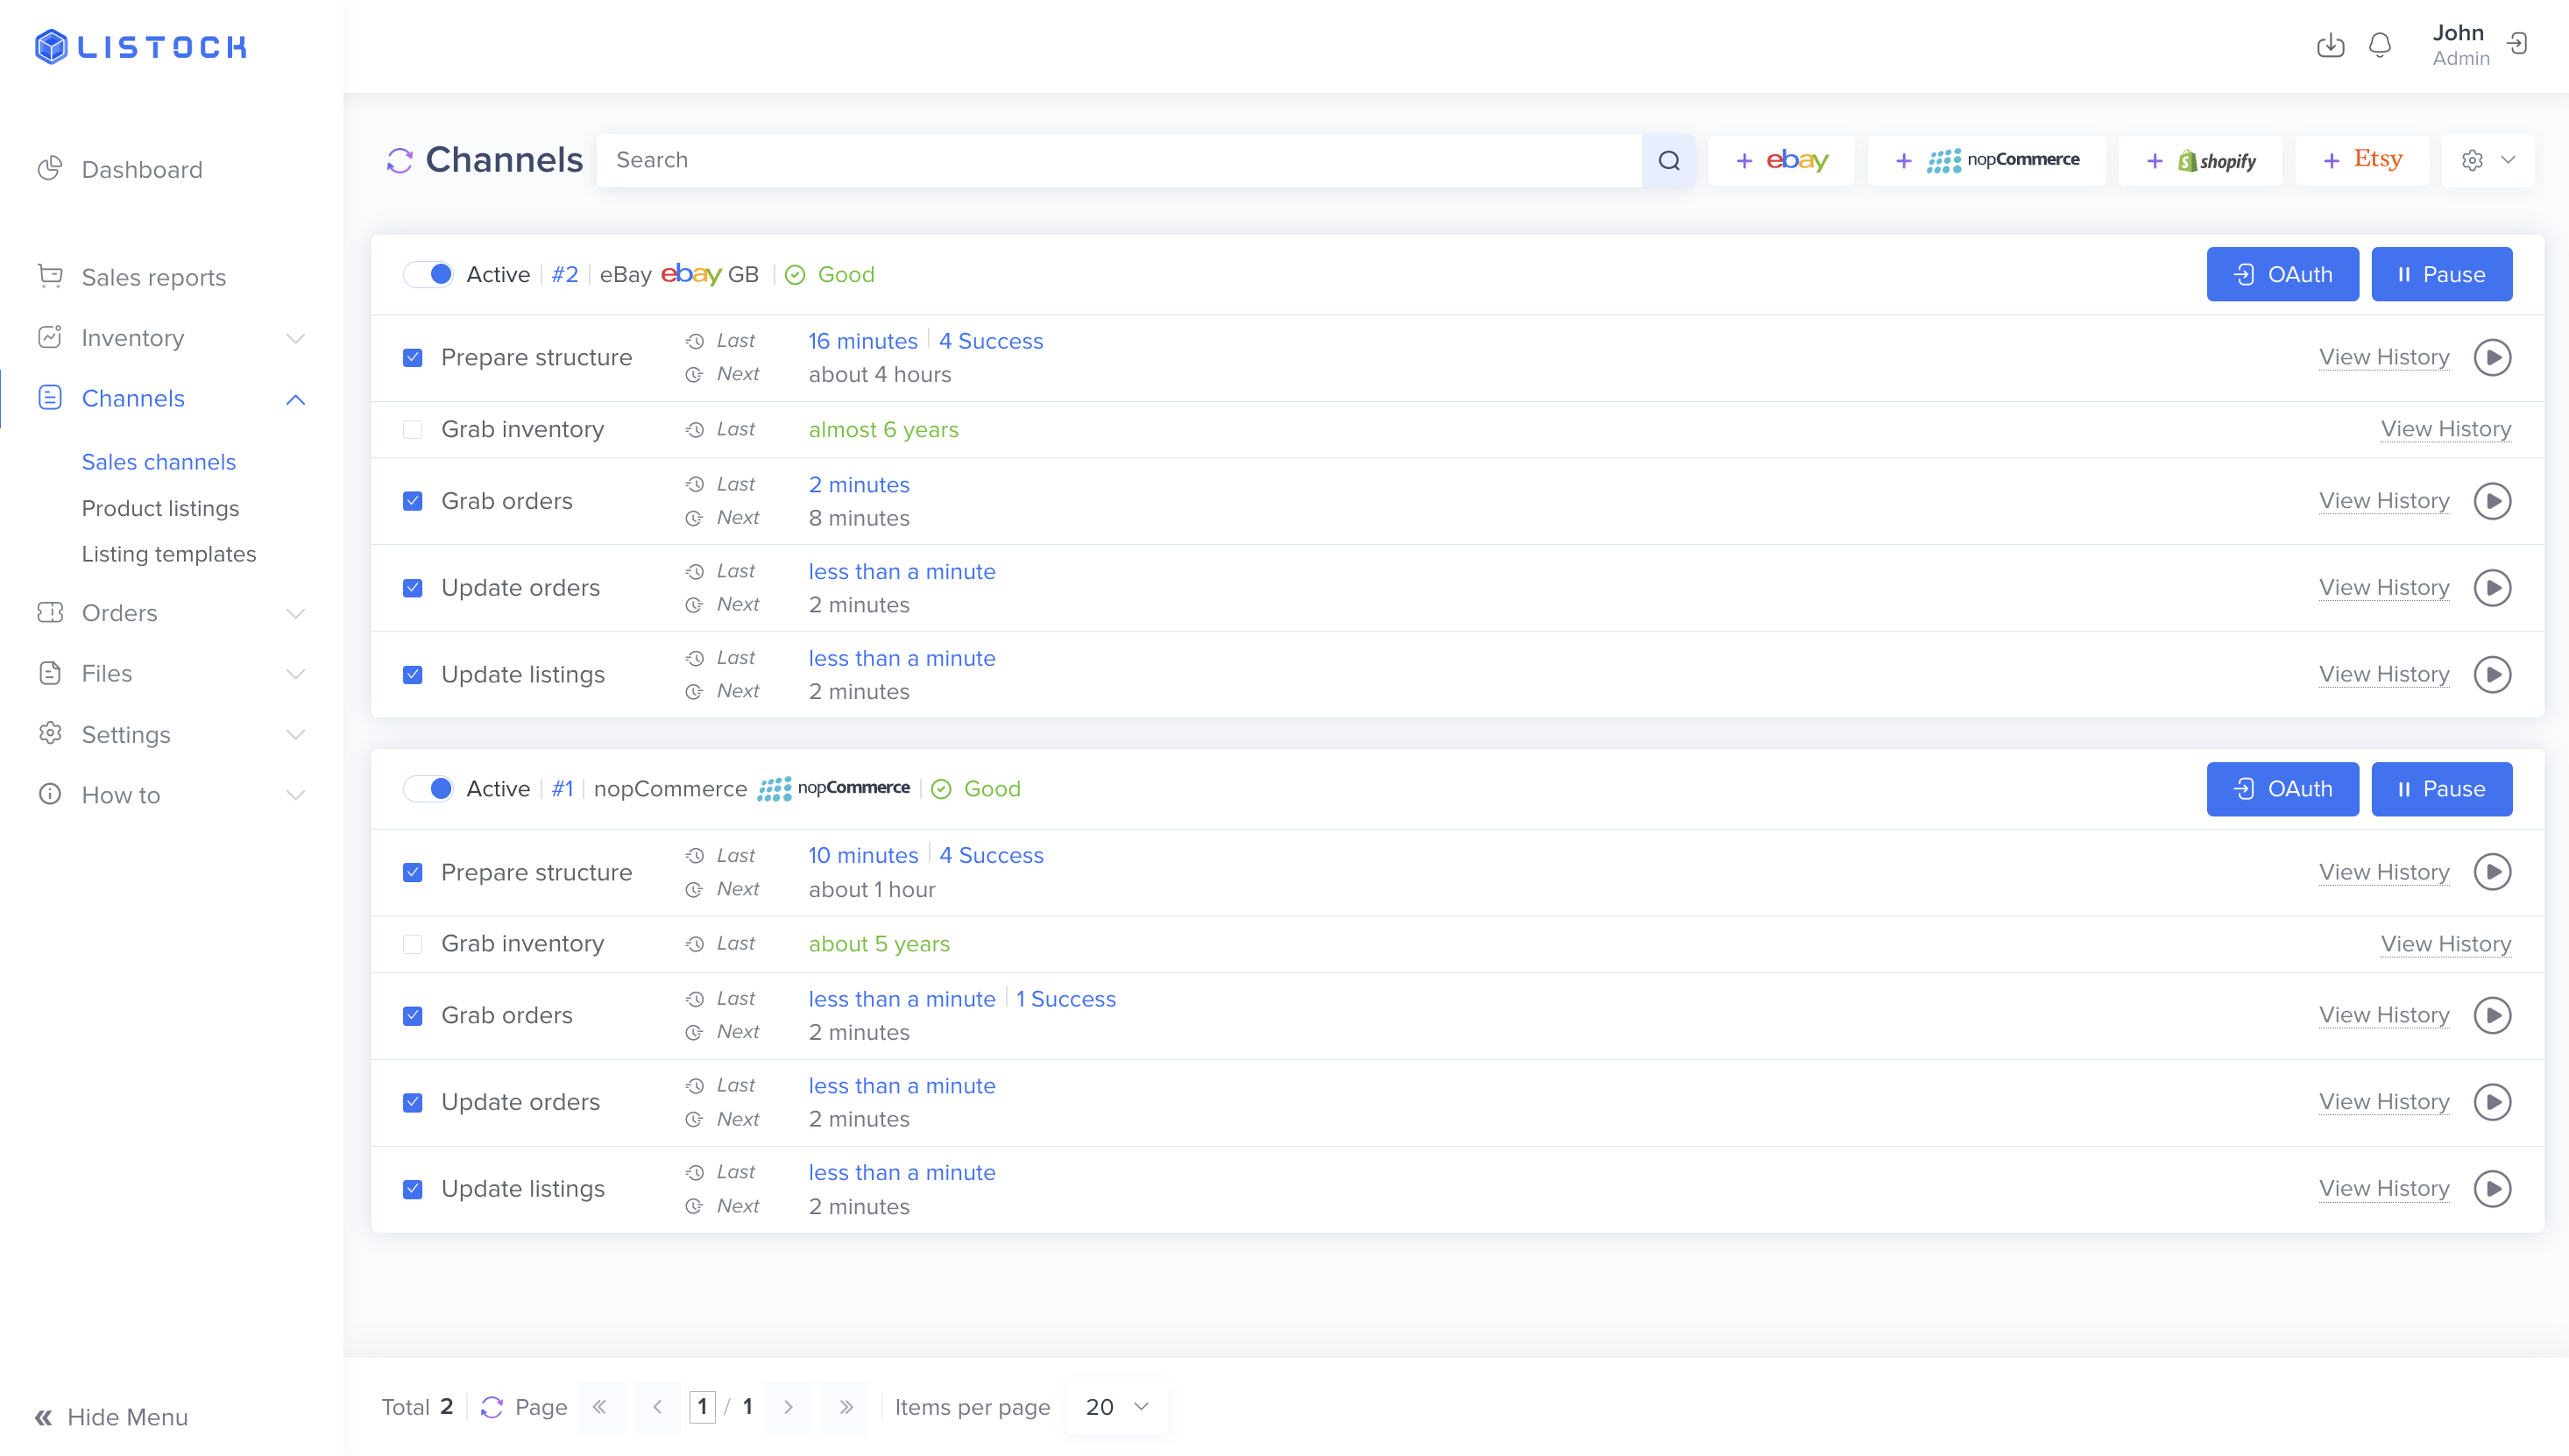
Task: Click the logout icon beside John
Action: click(x=2517, y=44)
